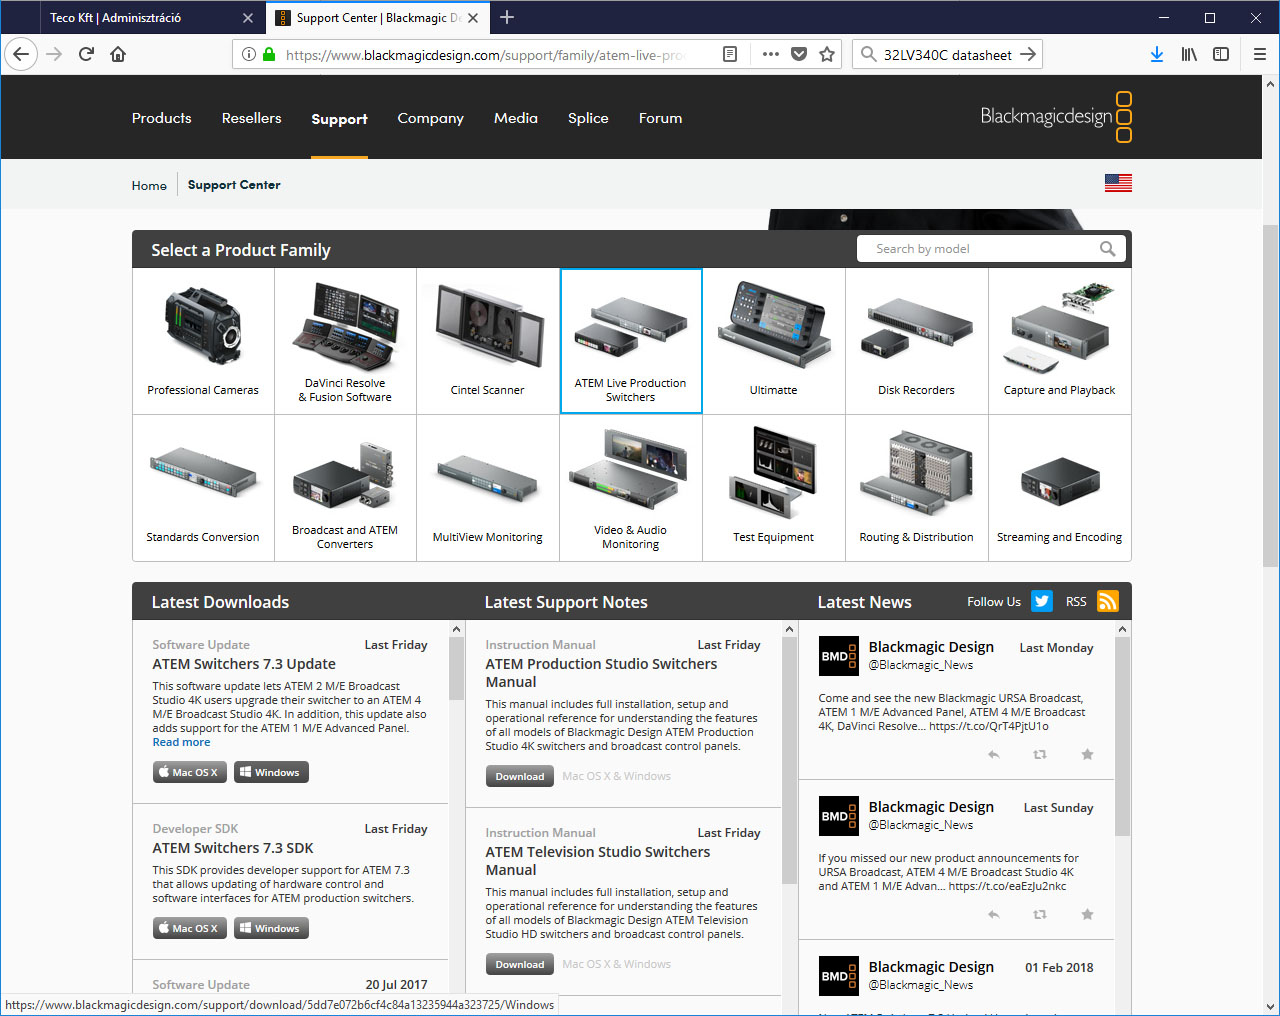Open the Firefox hamburger menu
1280x1016 pixels.
point(1260,54)
